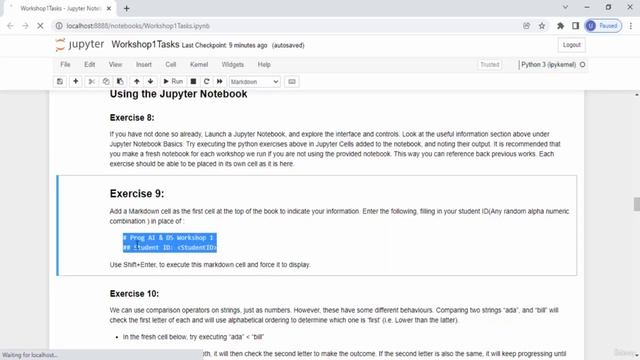
Task: Open the Edit menu
Action: click(x=89, y=64)
